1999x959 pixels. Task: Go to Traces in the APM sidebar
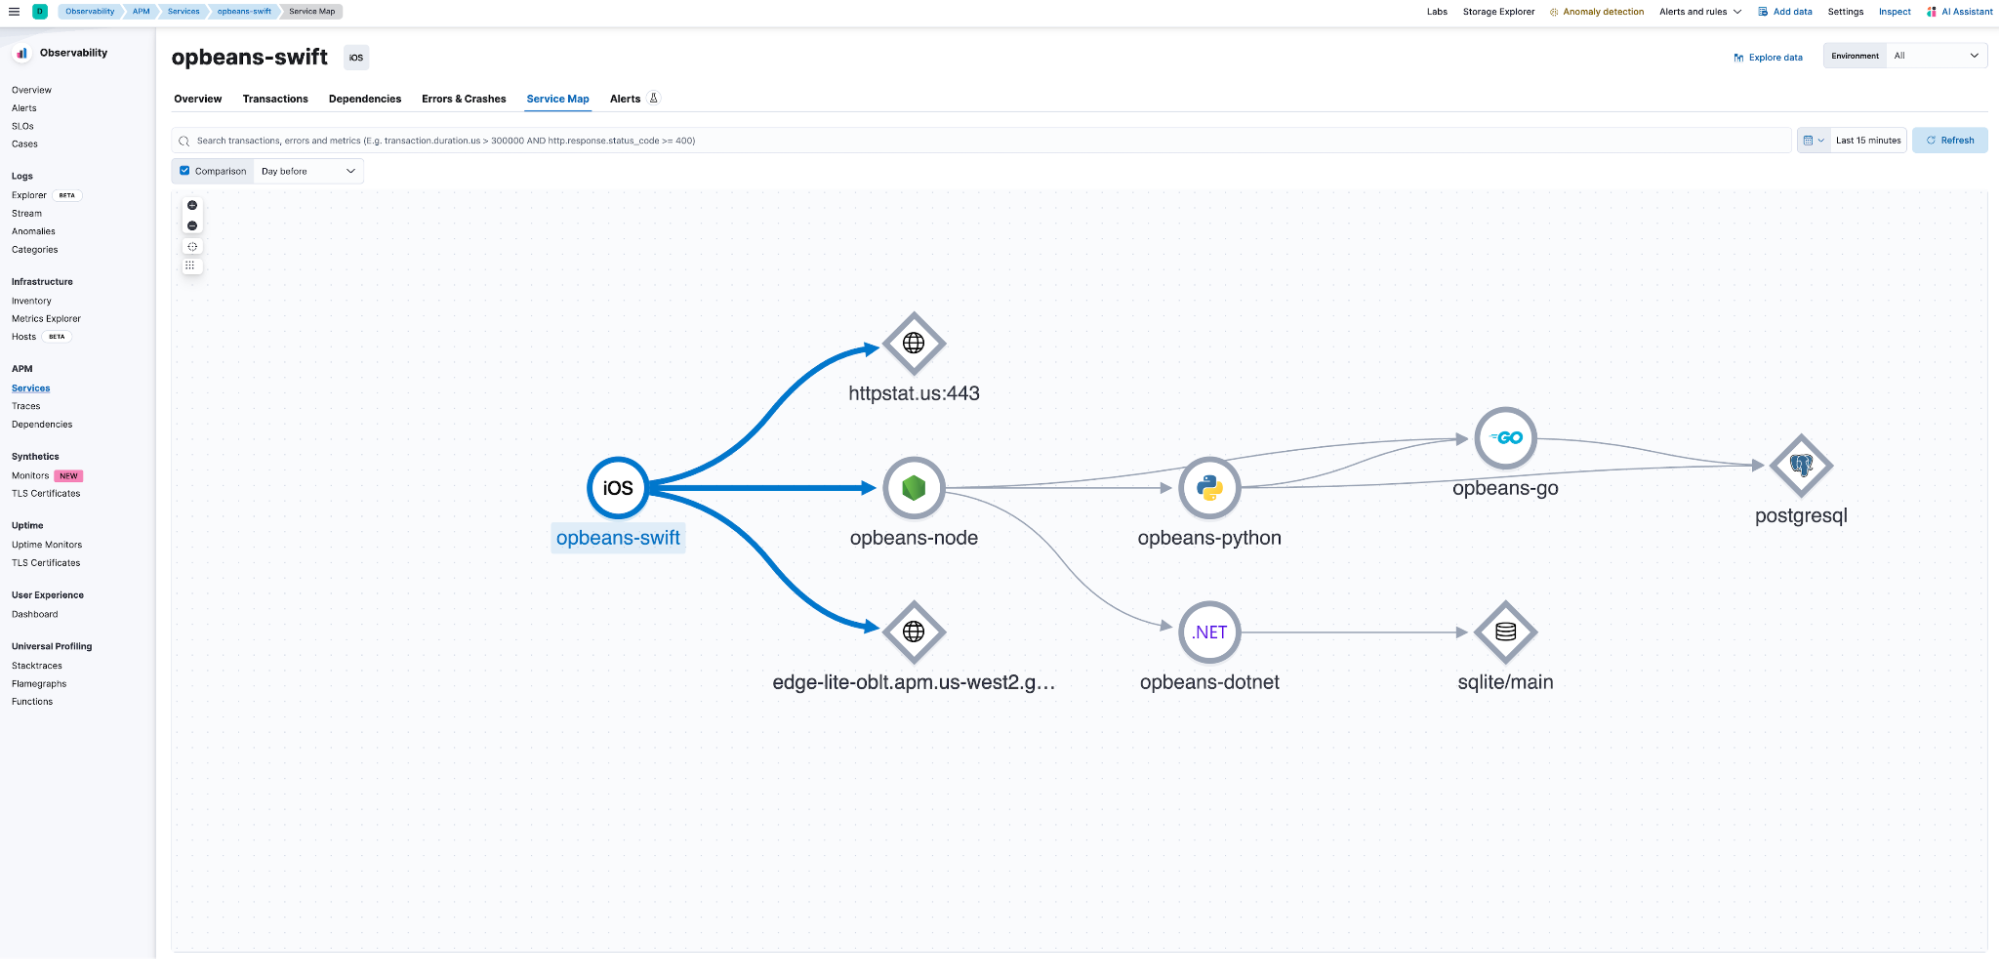coord(26,406)
